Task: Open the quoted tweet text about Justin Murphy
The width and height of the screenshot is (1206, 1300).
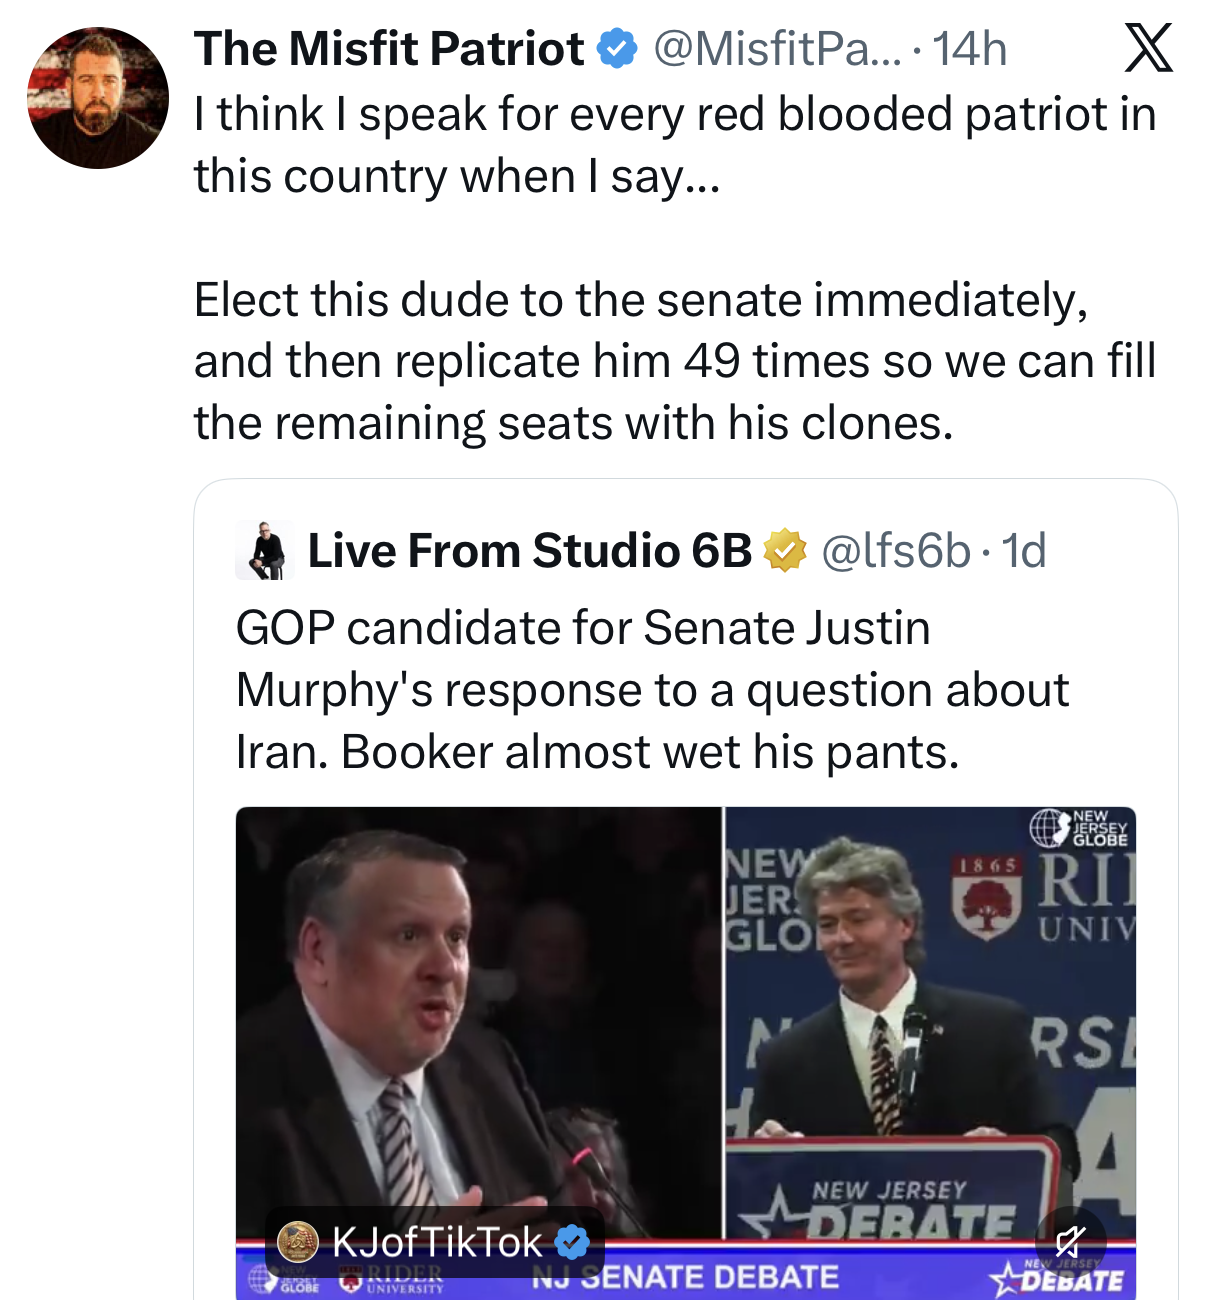Action: click(652, 690)
